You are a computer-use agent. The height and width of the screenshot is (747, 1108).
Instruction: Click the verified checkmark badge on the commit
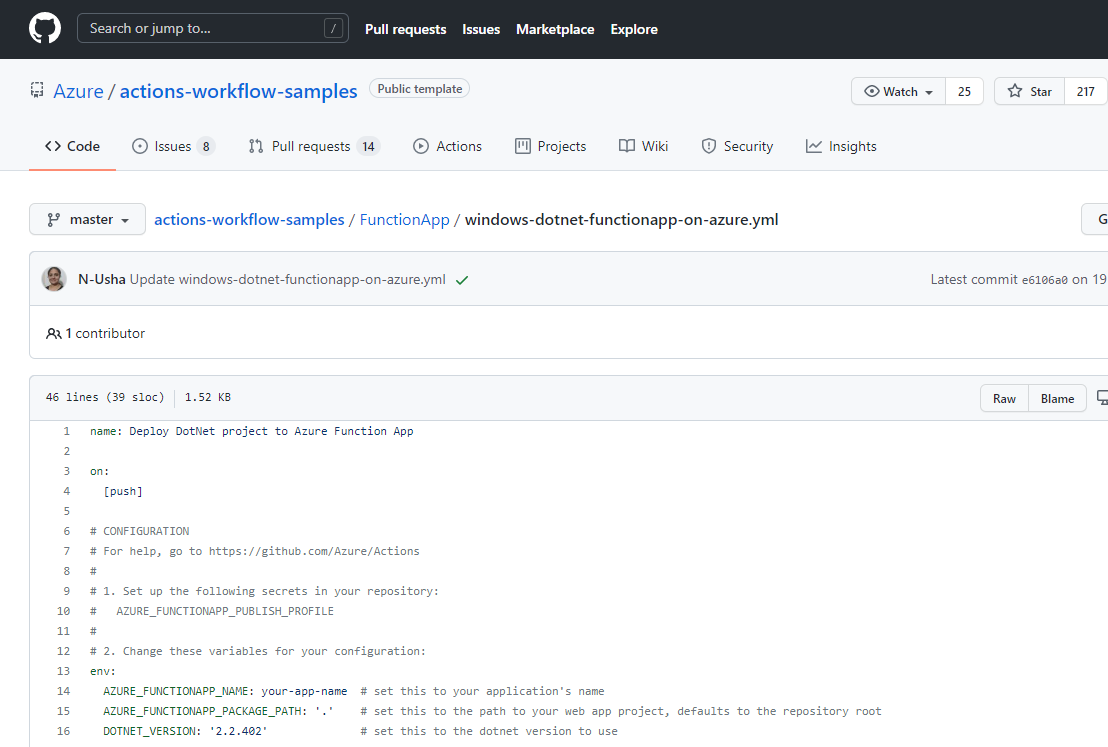[461, 280]
